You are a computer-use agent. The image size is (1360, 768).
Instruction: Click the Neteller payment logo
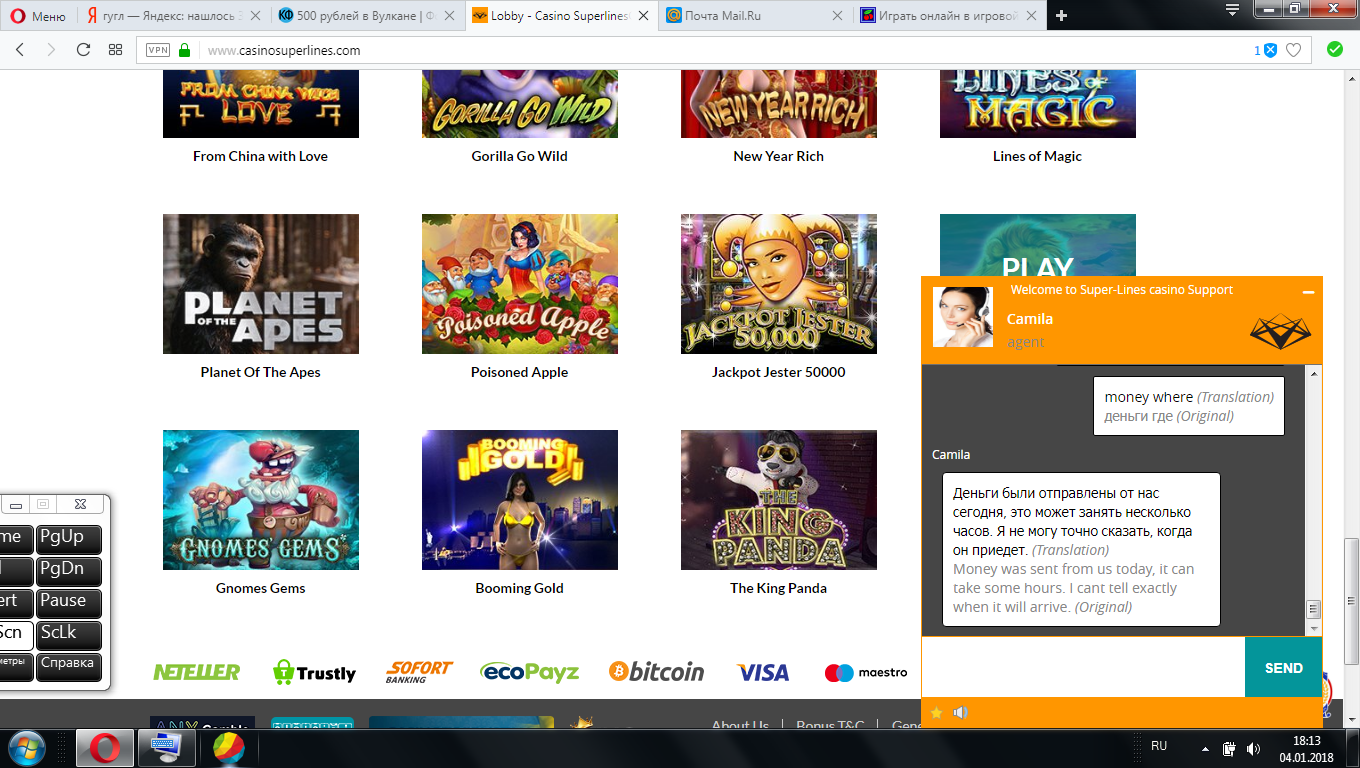[x=196, y=672]
